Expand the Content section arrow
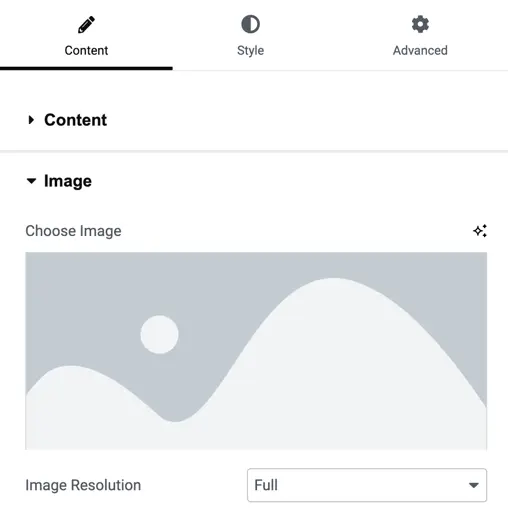This screenshot has height=510, width=508. coord(31,120)
